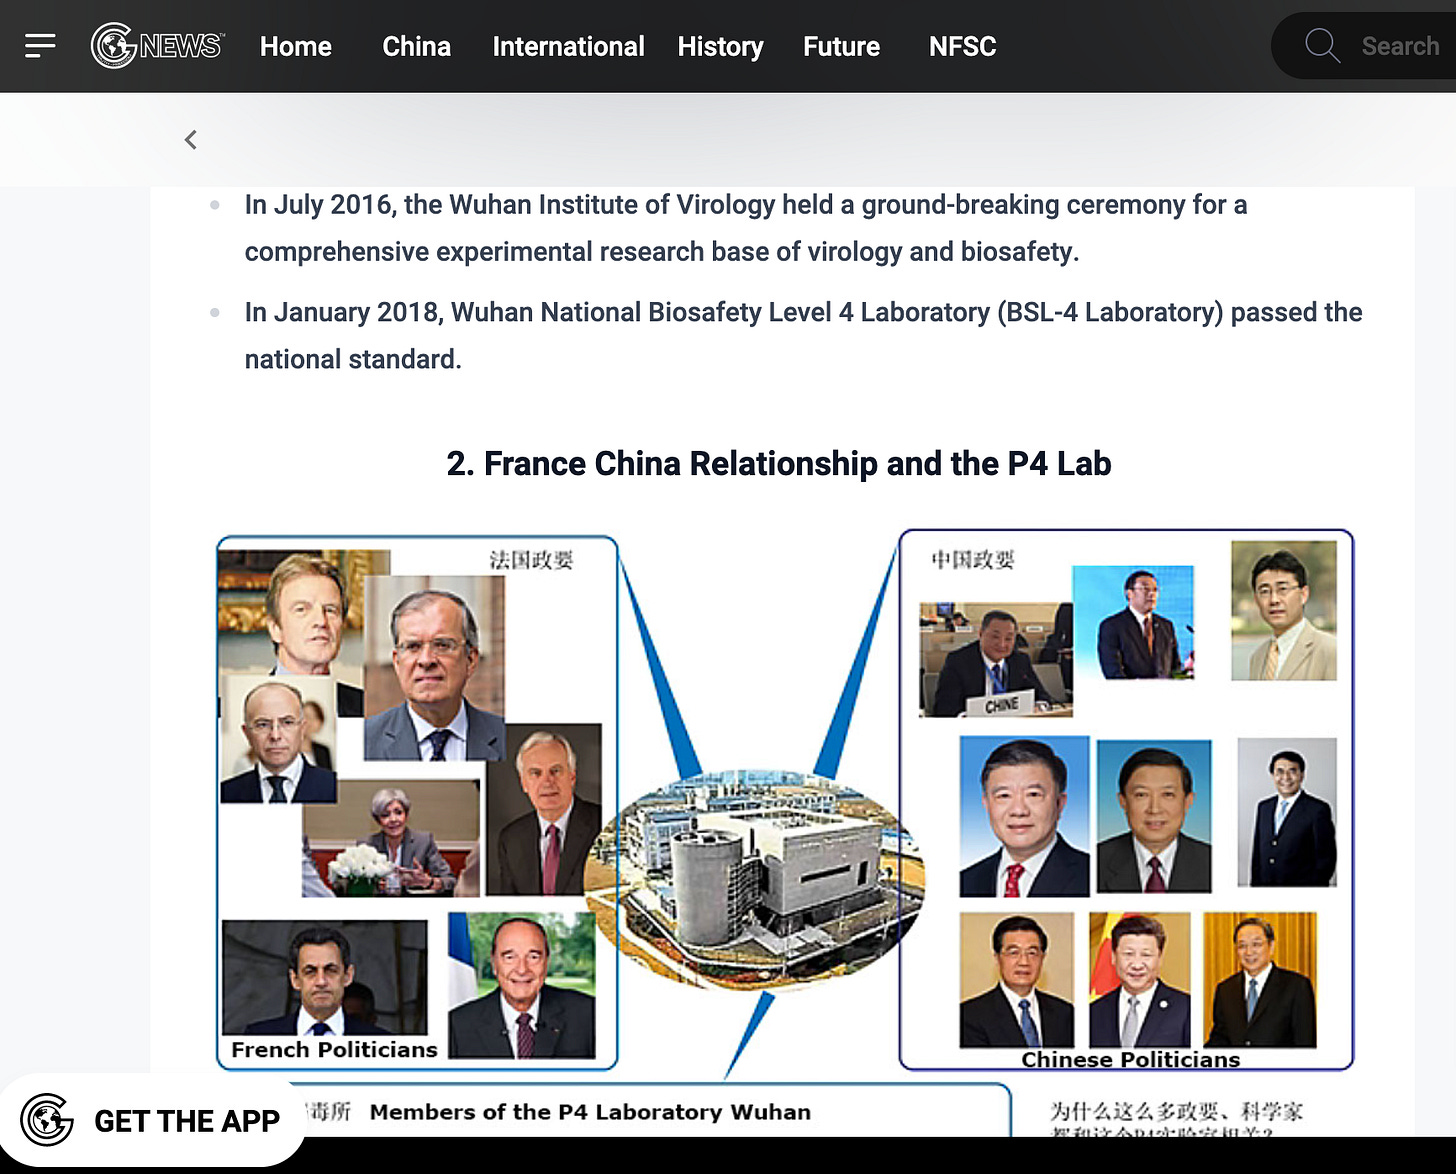Click the P4 lab building image

click(755, 880)
